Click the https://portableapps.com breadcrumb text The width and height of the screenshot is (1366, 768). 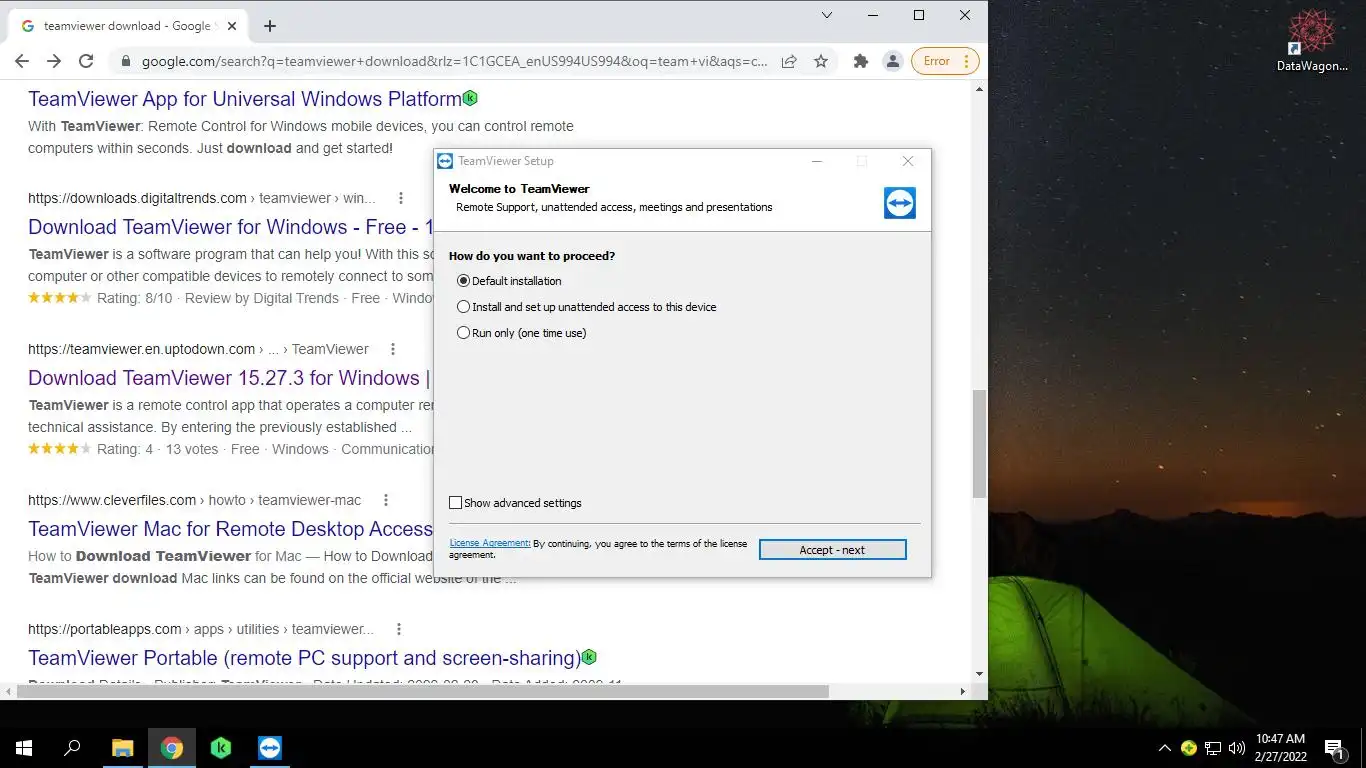click(x=105, y=629)
